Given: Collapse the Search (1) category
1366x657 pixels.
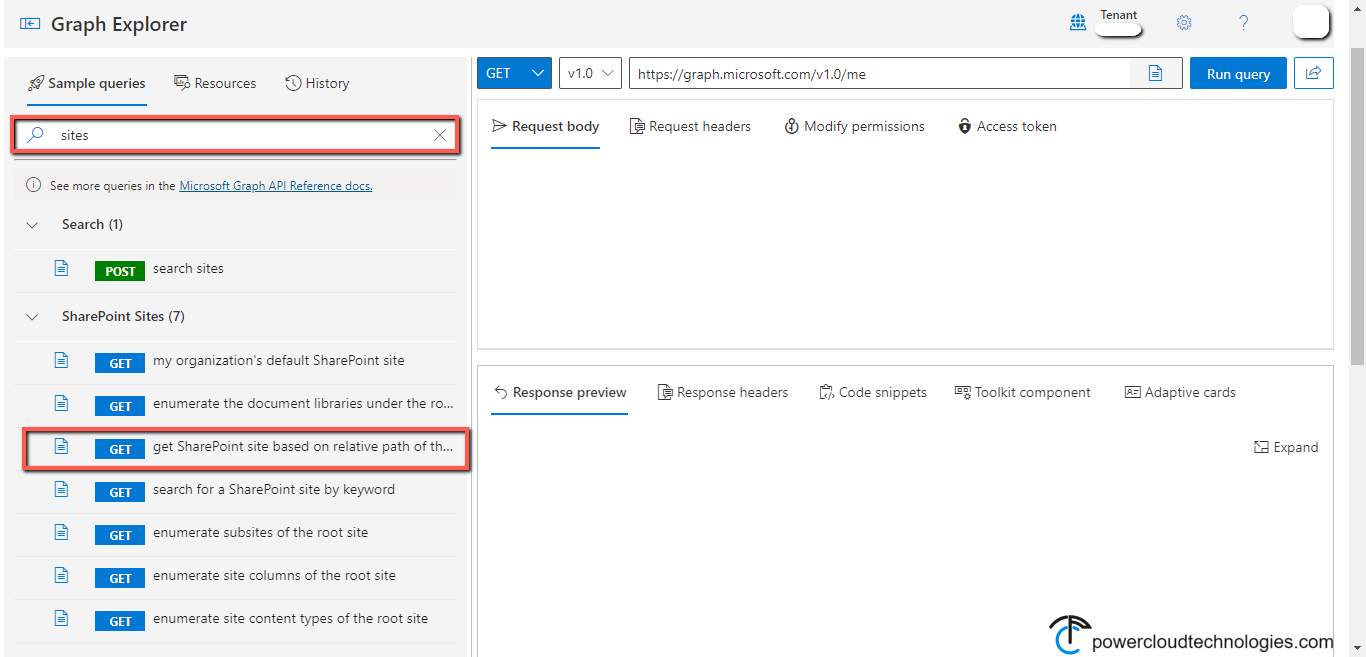Looking at the screenshot, I should click(33, 224).
